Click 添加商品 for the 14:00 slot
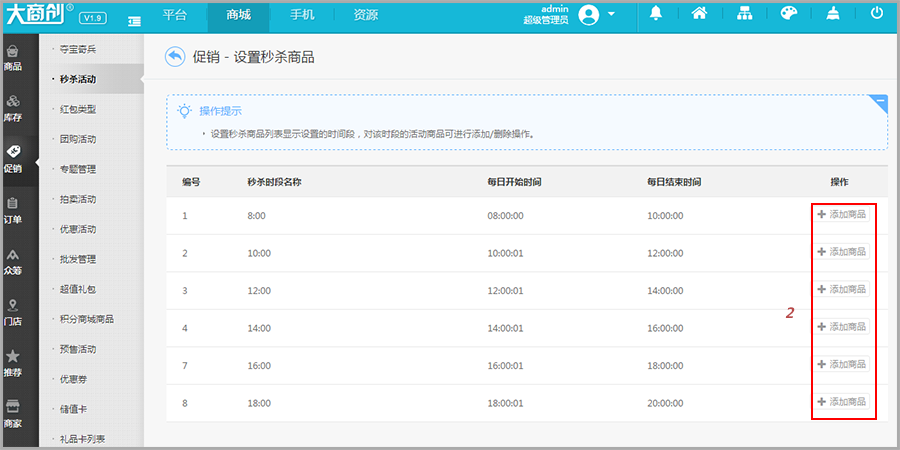This screenshot has height=450, width=900. coord(841,326)
